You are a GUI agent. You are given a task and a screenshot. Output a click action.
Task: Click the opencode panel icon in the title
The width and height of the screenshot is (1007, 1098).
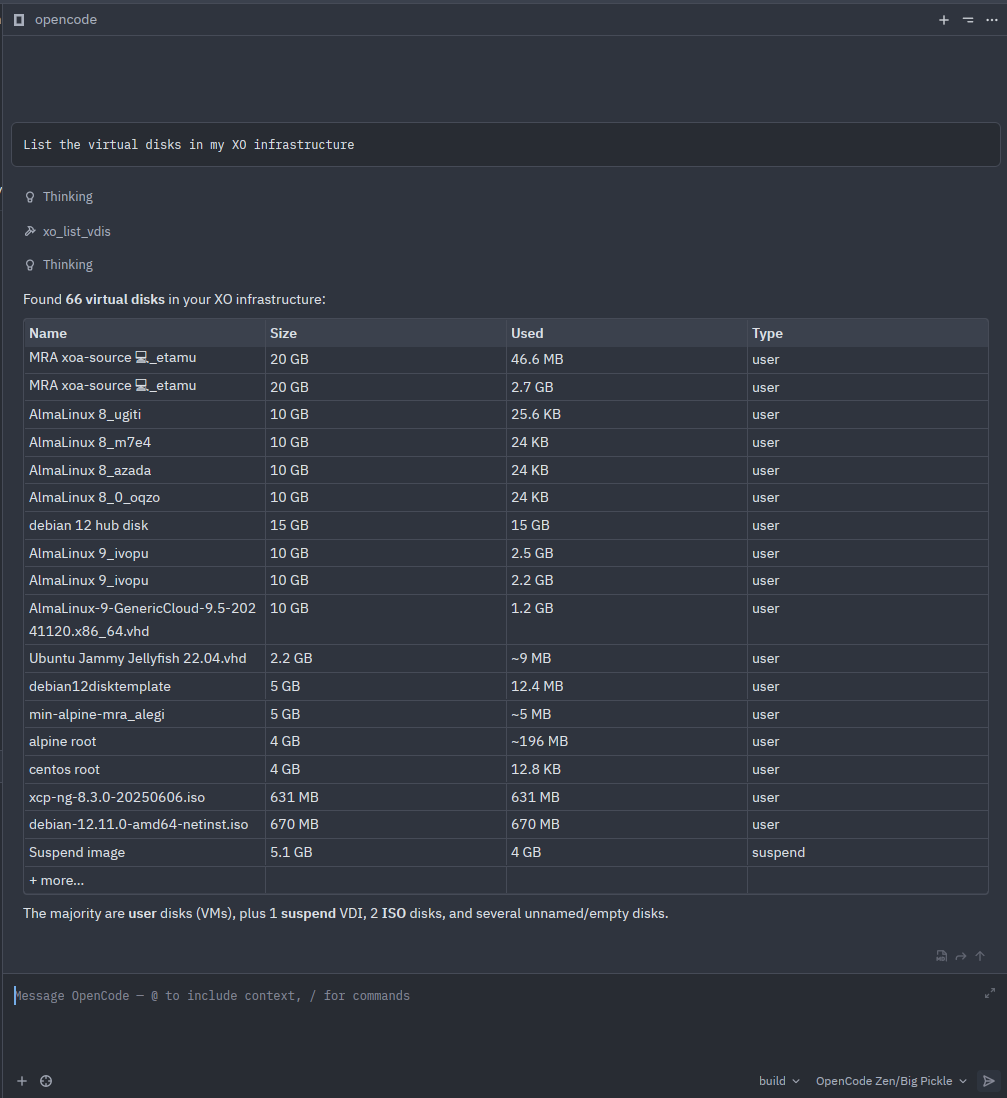pos(19,20)
